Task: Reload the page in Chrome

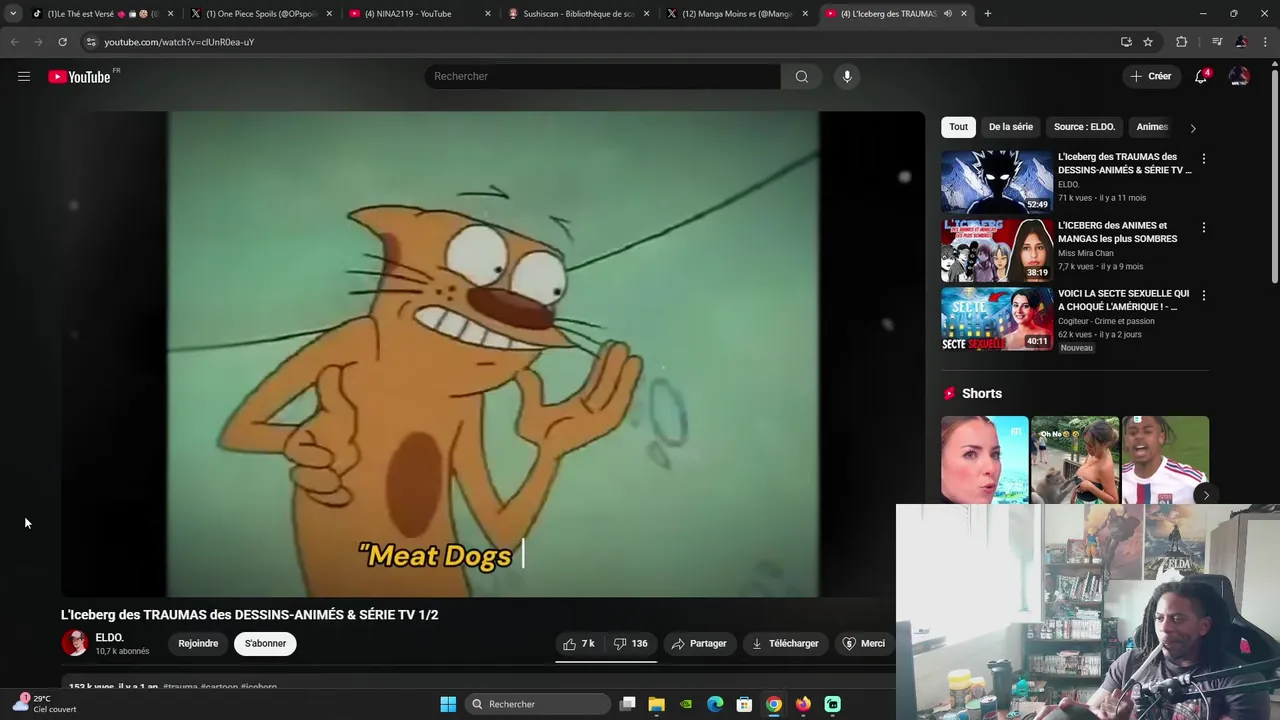Action: point(62,42)
